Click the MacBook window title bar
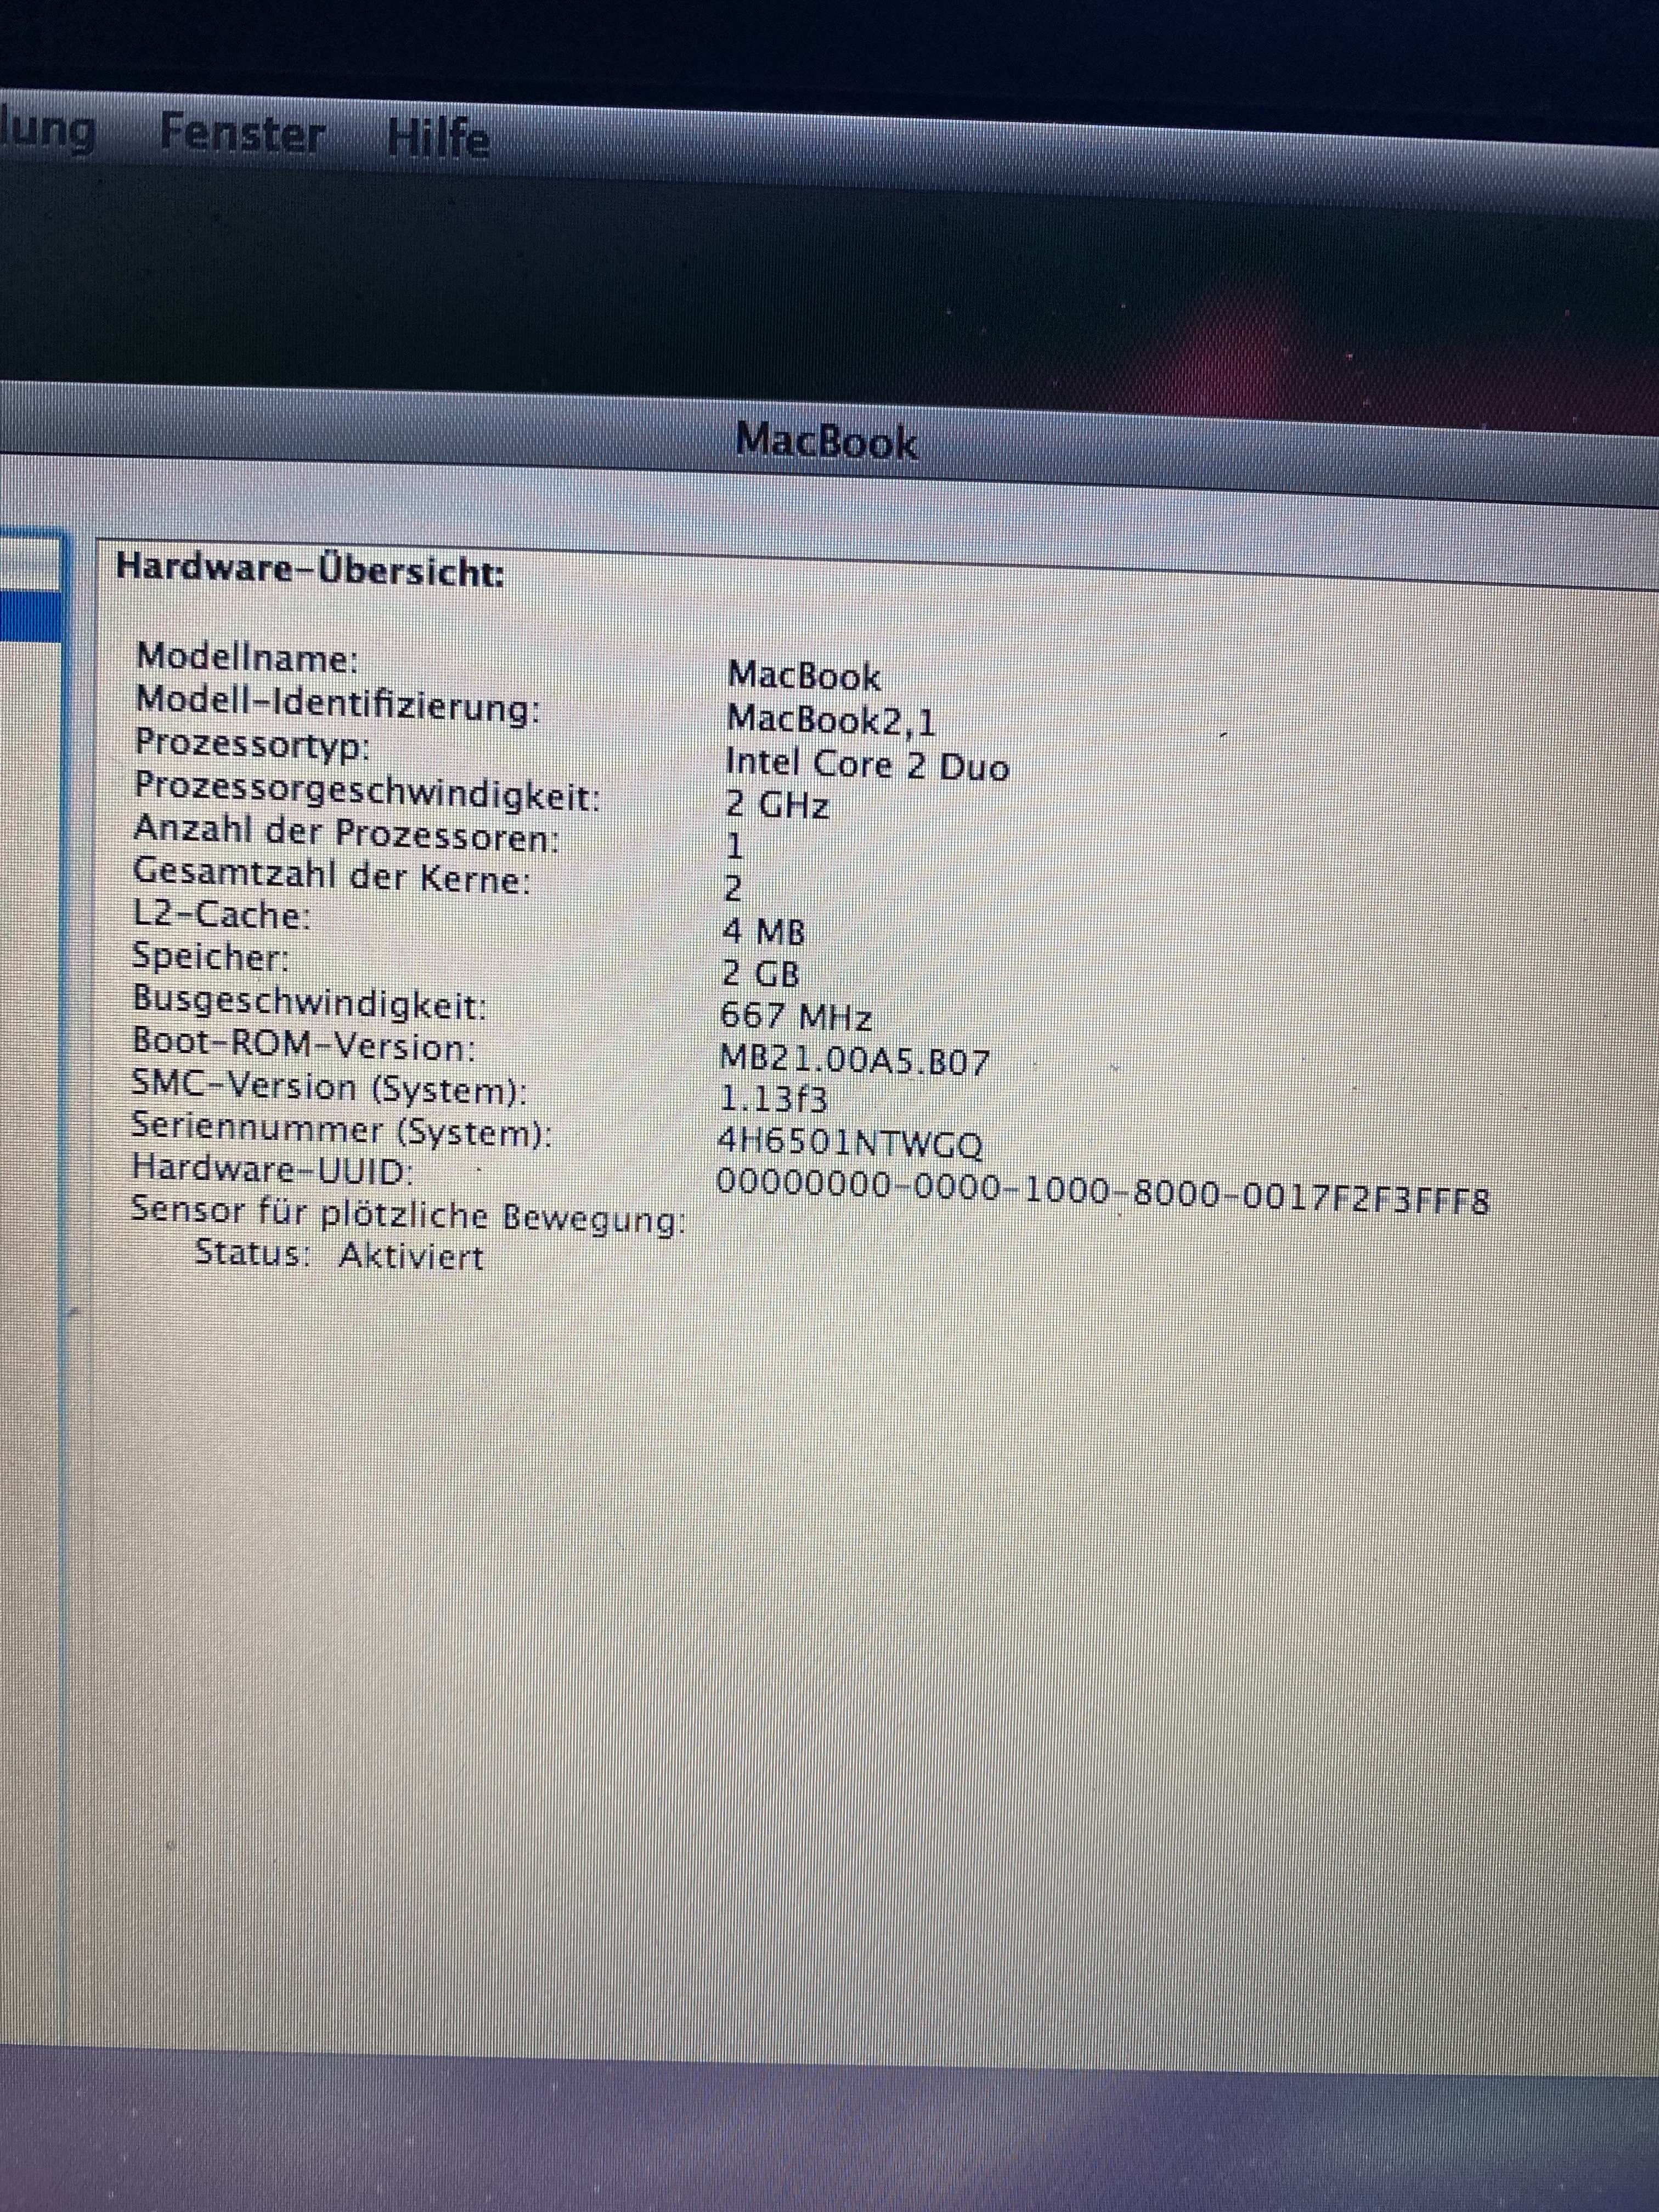Image resolution: width=1659 pixels, height=2212 pixels. (826, 441)
